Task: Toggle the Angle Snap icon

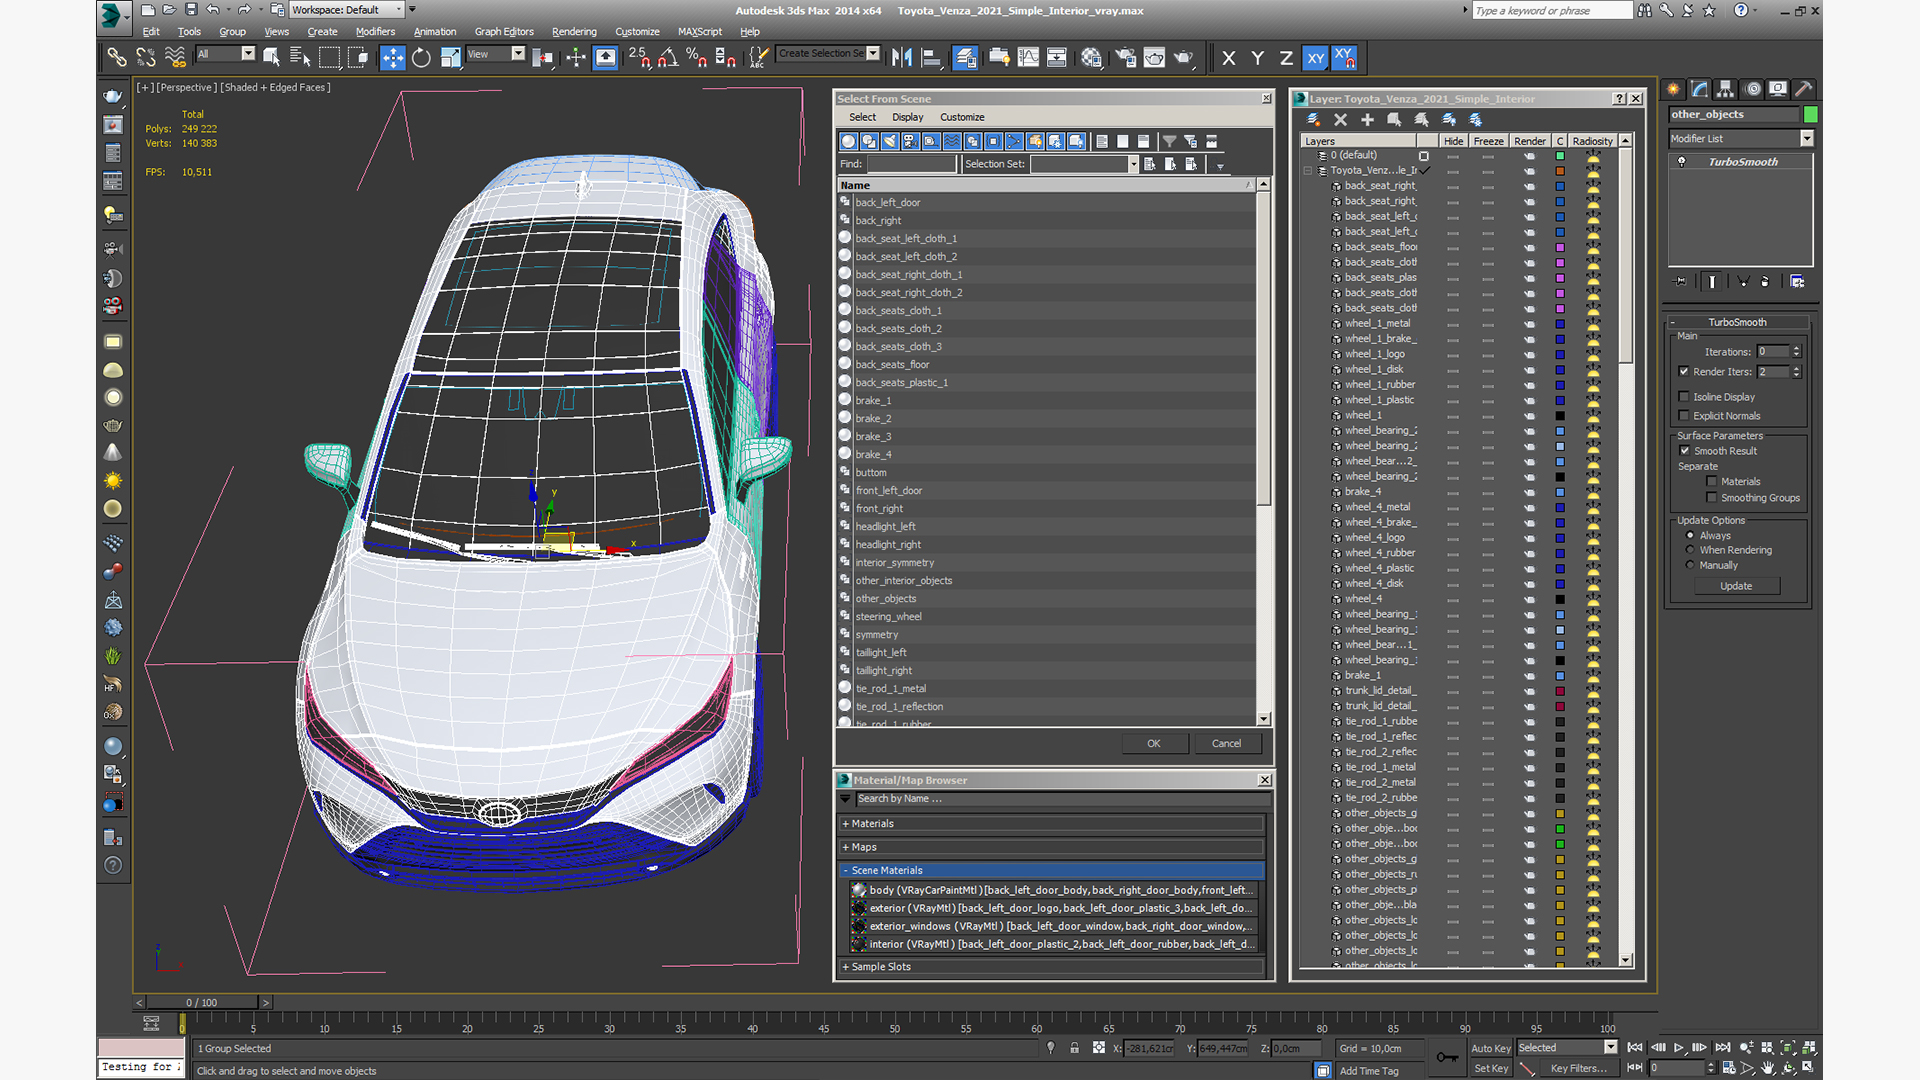Action: coord(668,58)
